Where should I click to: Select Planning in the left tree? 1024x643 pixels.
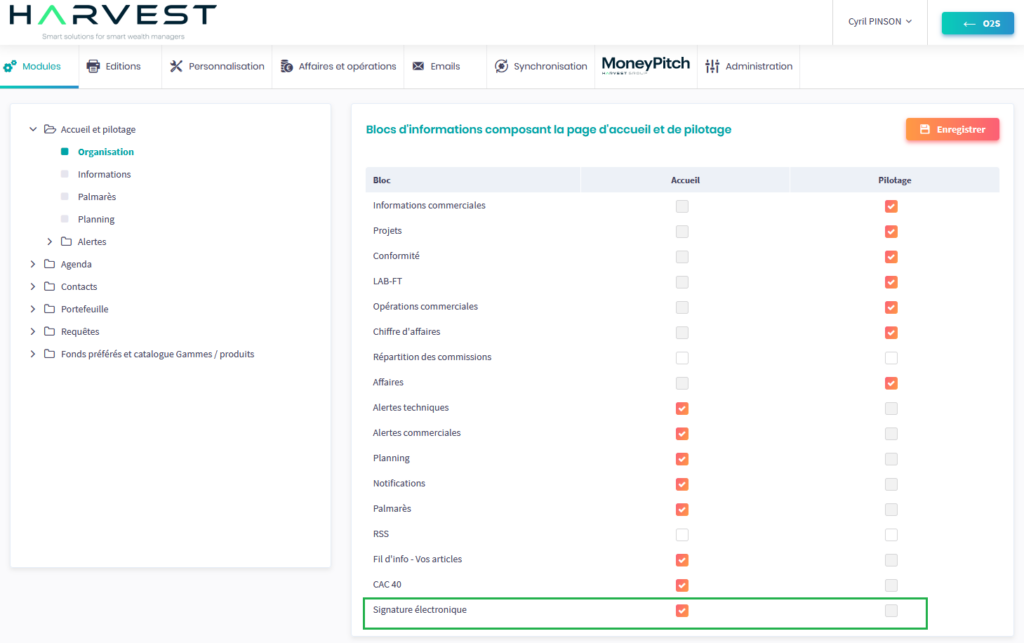click(x=96, y=219)
